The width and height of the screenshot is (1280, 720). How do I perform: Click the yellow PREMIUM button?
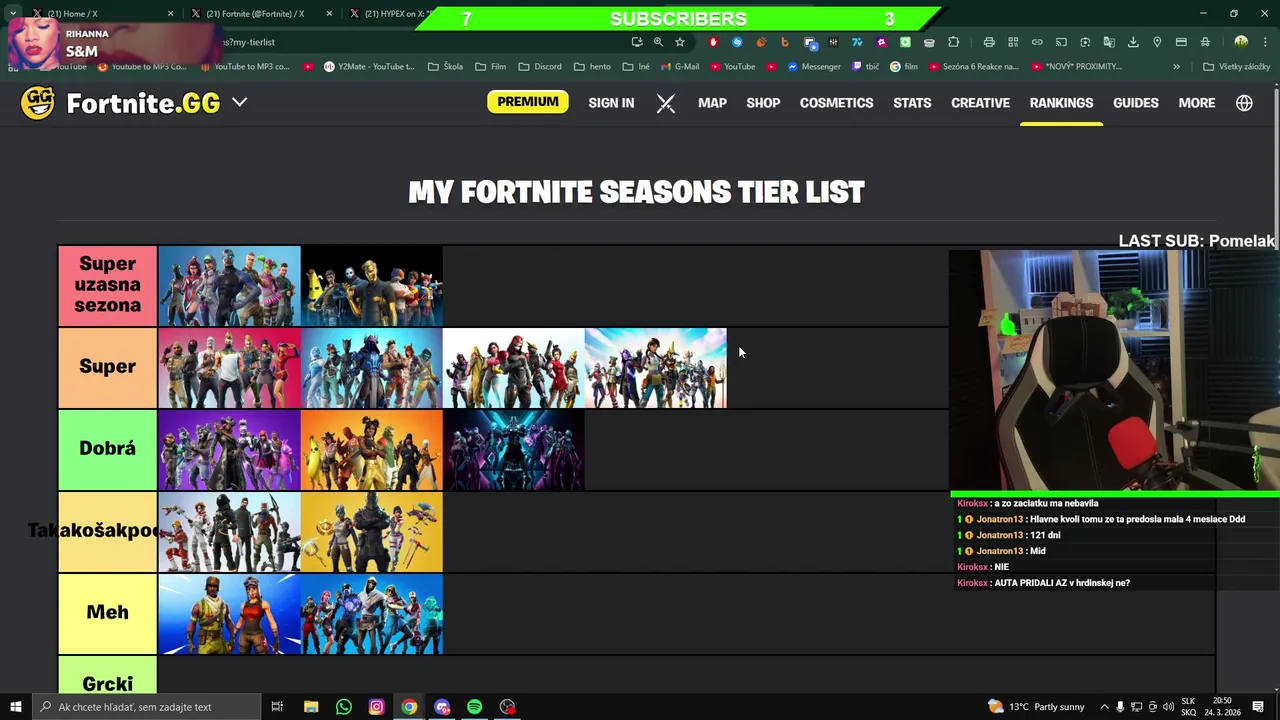527,102
